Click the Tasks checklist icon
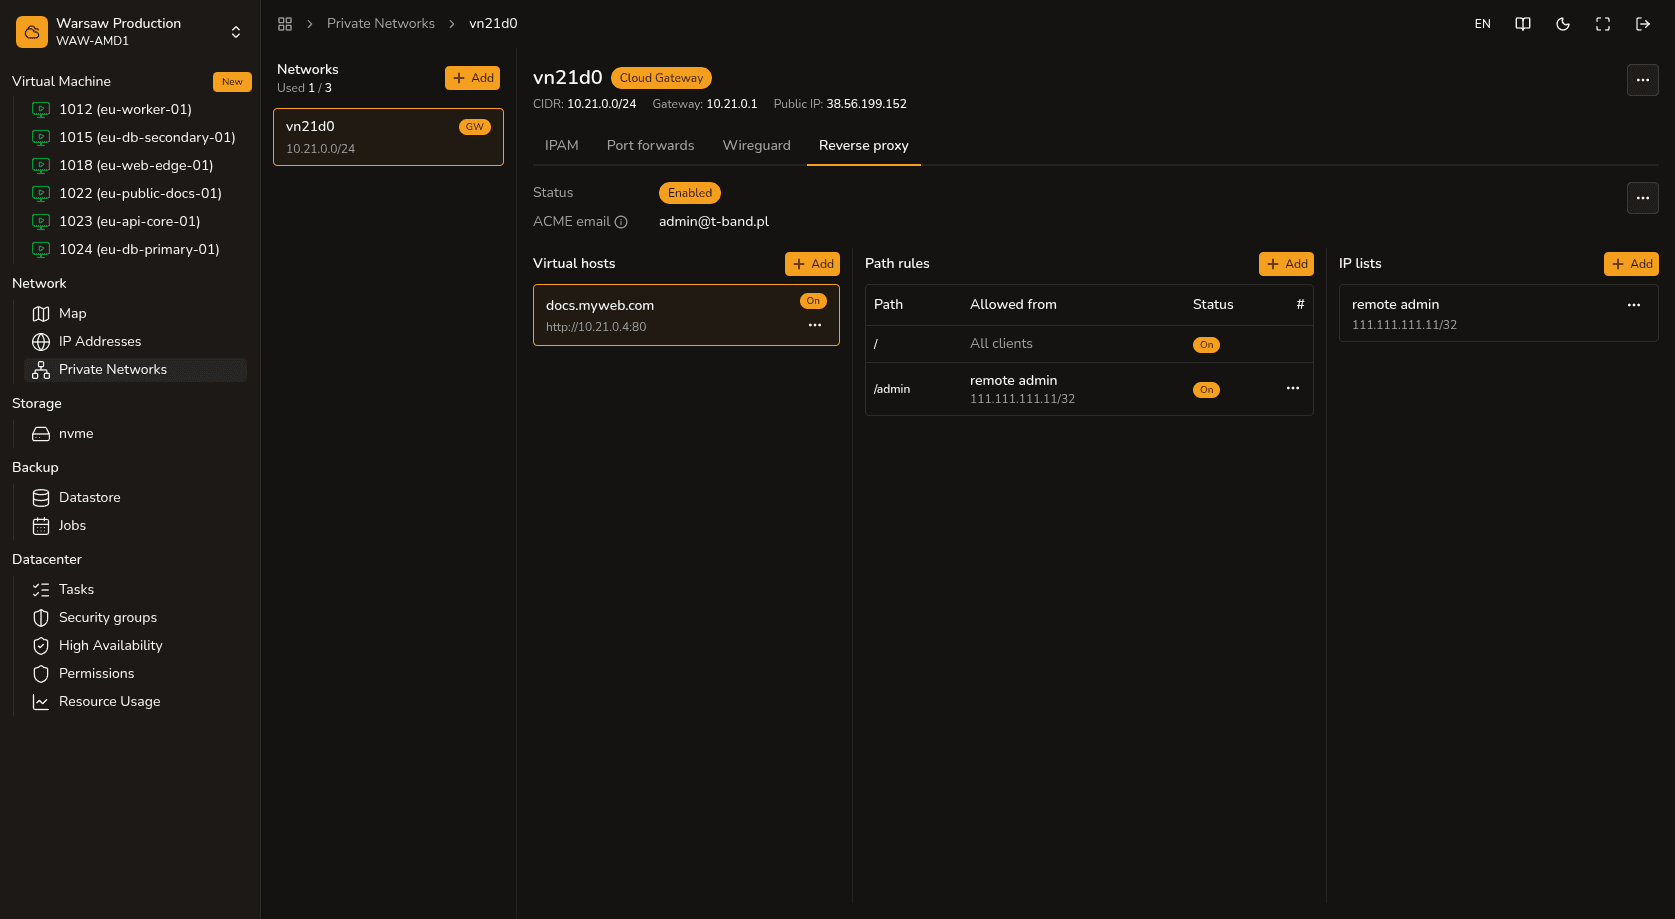Image resolution: width=1675 pixels, height=919 pixels. (x=41, y=590)
